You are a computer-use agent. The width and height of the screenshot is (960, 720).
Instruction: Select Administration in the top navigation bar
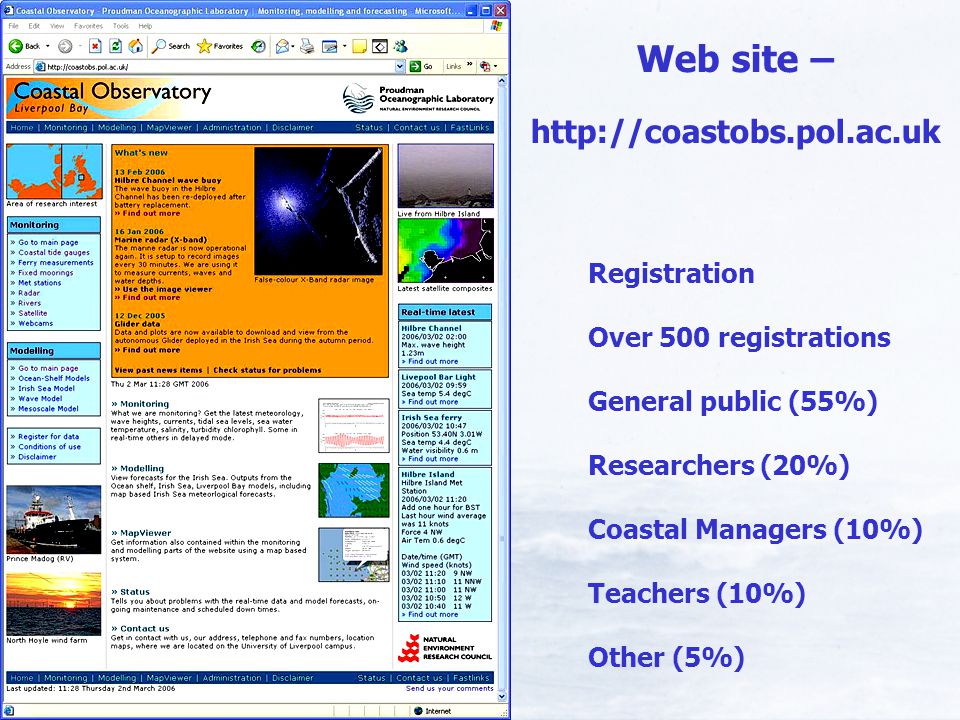point(231,127)
